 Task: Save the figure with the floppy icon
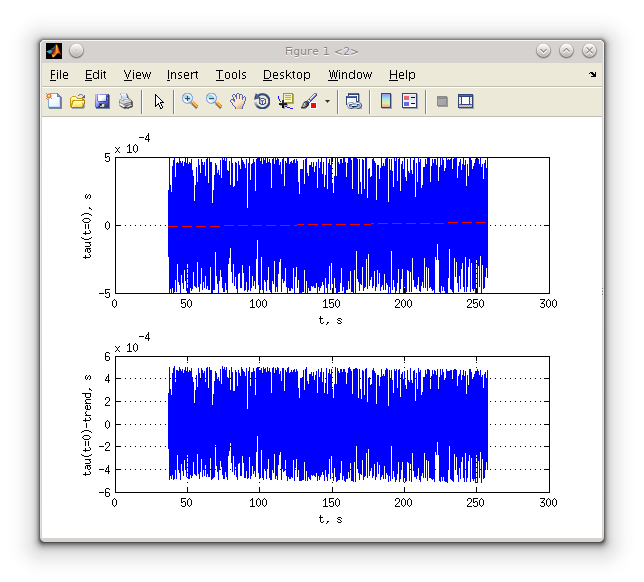coord(101,101)
